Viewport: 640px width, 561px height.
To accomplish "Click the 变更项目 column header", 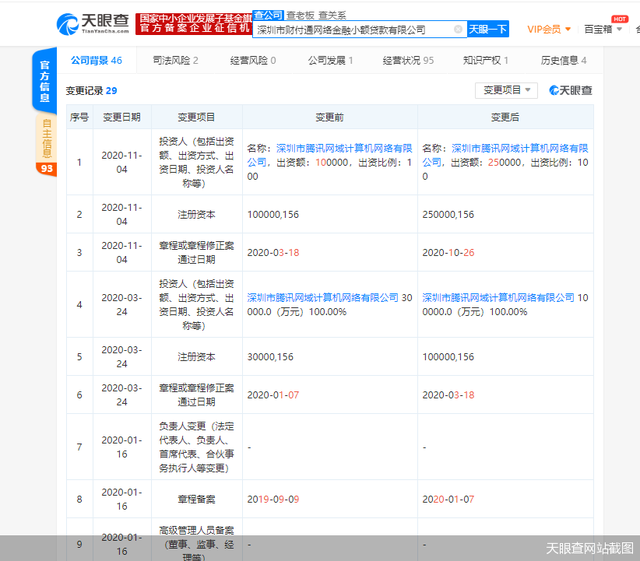I will (196, 117).
